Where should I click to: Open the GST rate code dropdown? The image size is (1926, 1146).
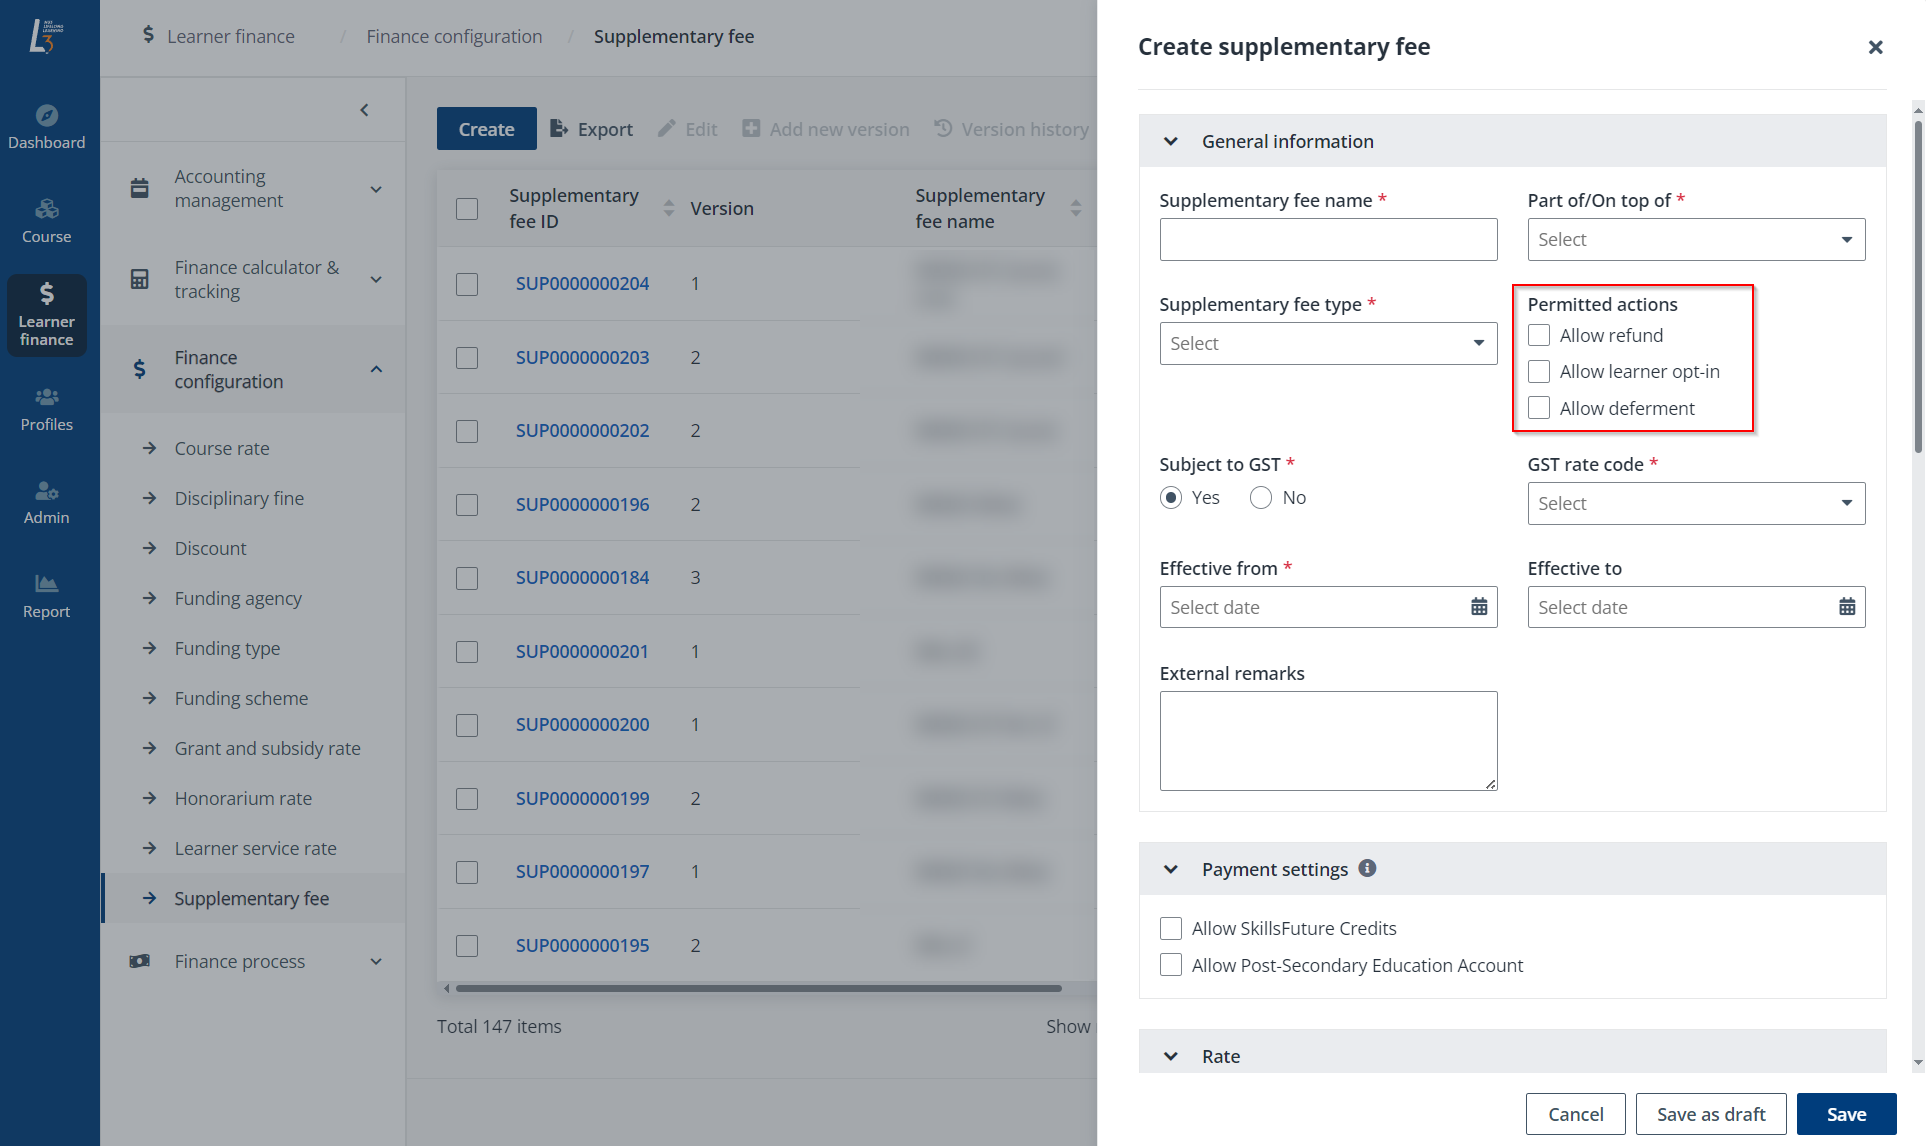[x=1695, y=503]
